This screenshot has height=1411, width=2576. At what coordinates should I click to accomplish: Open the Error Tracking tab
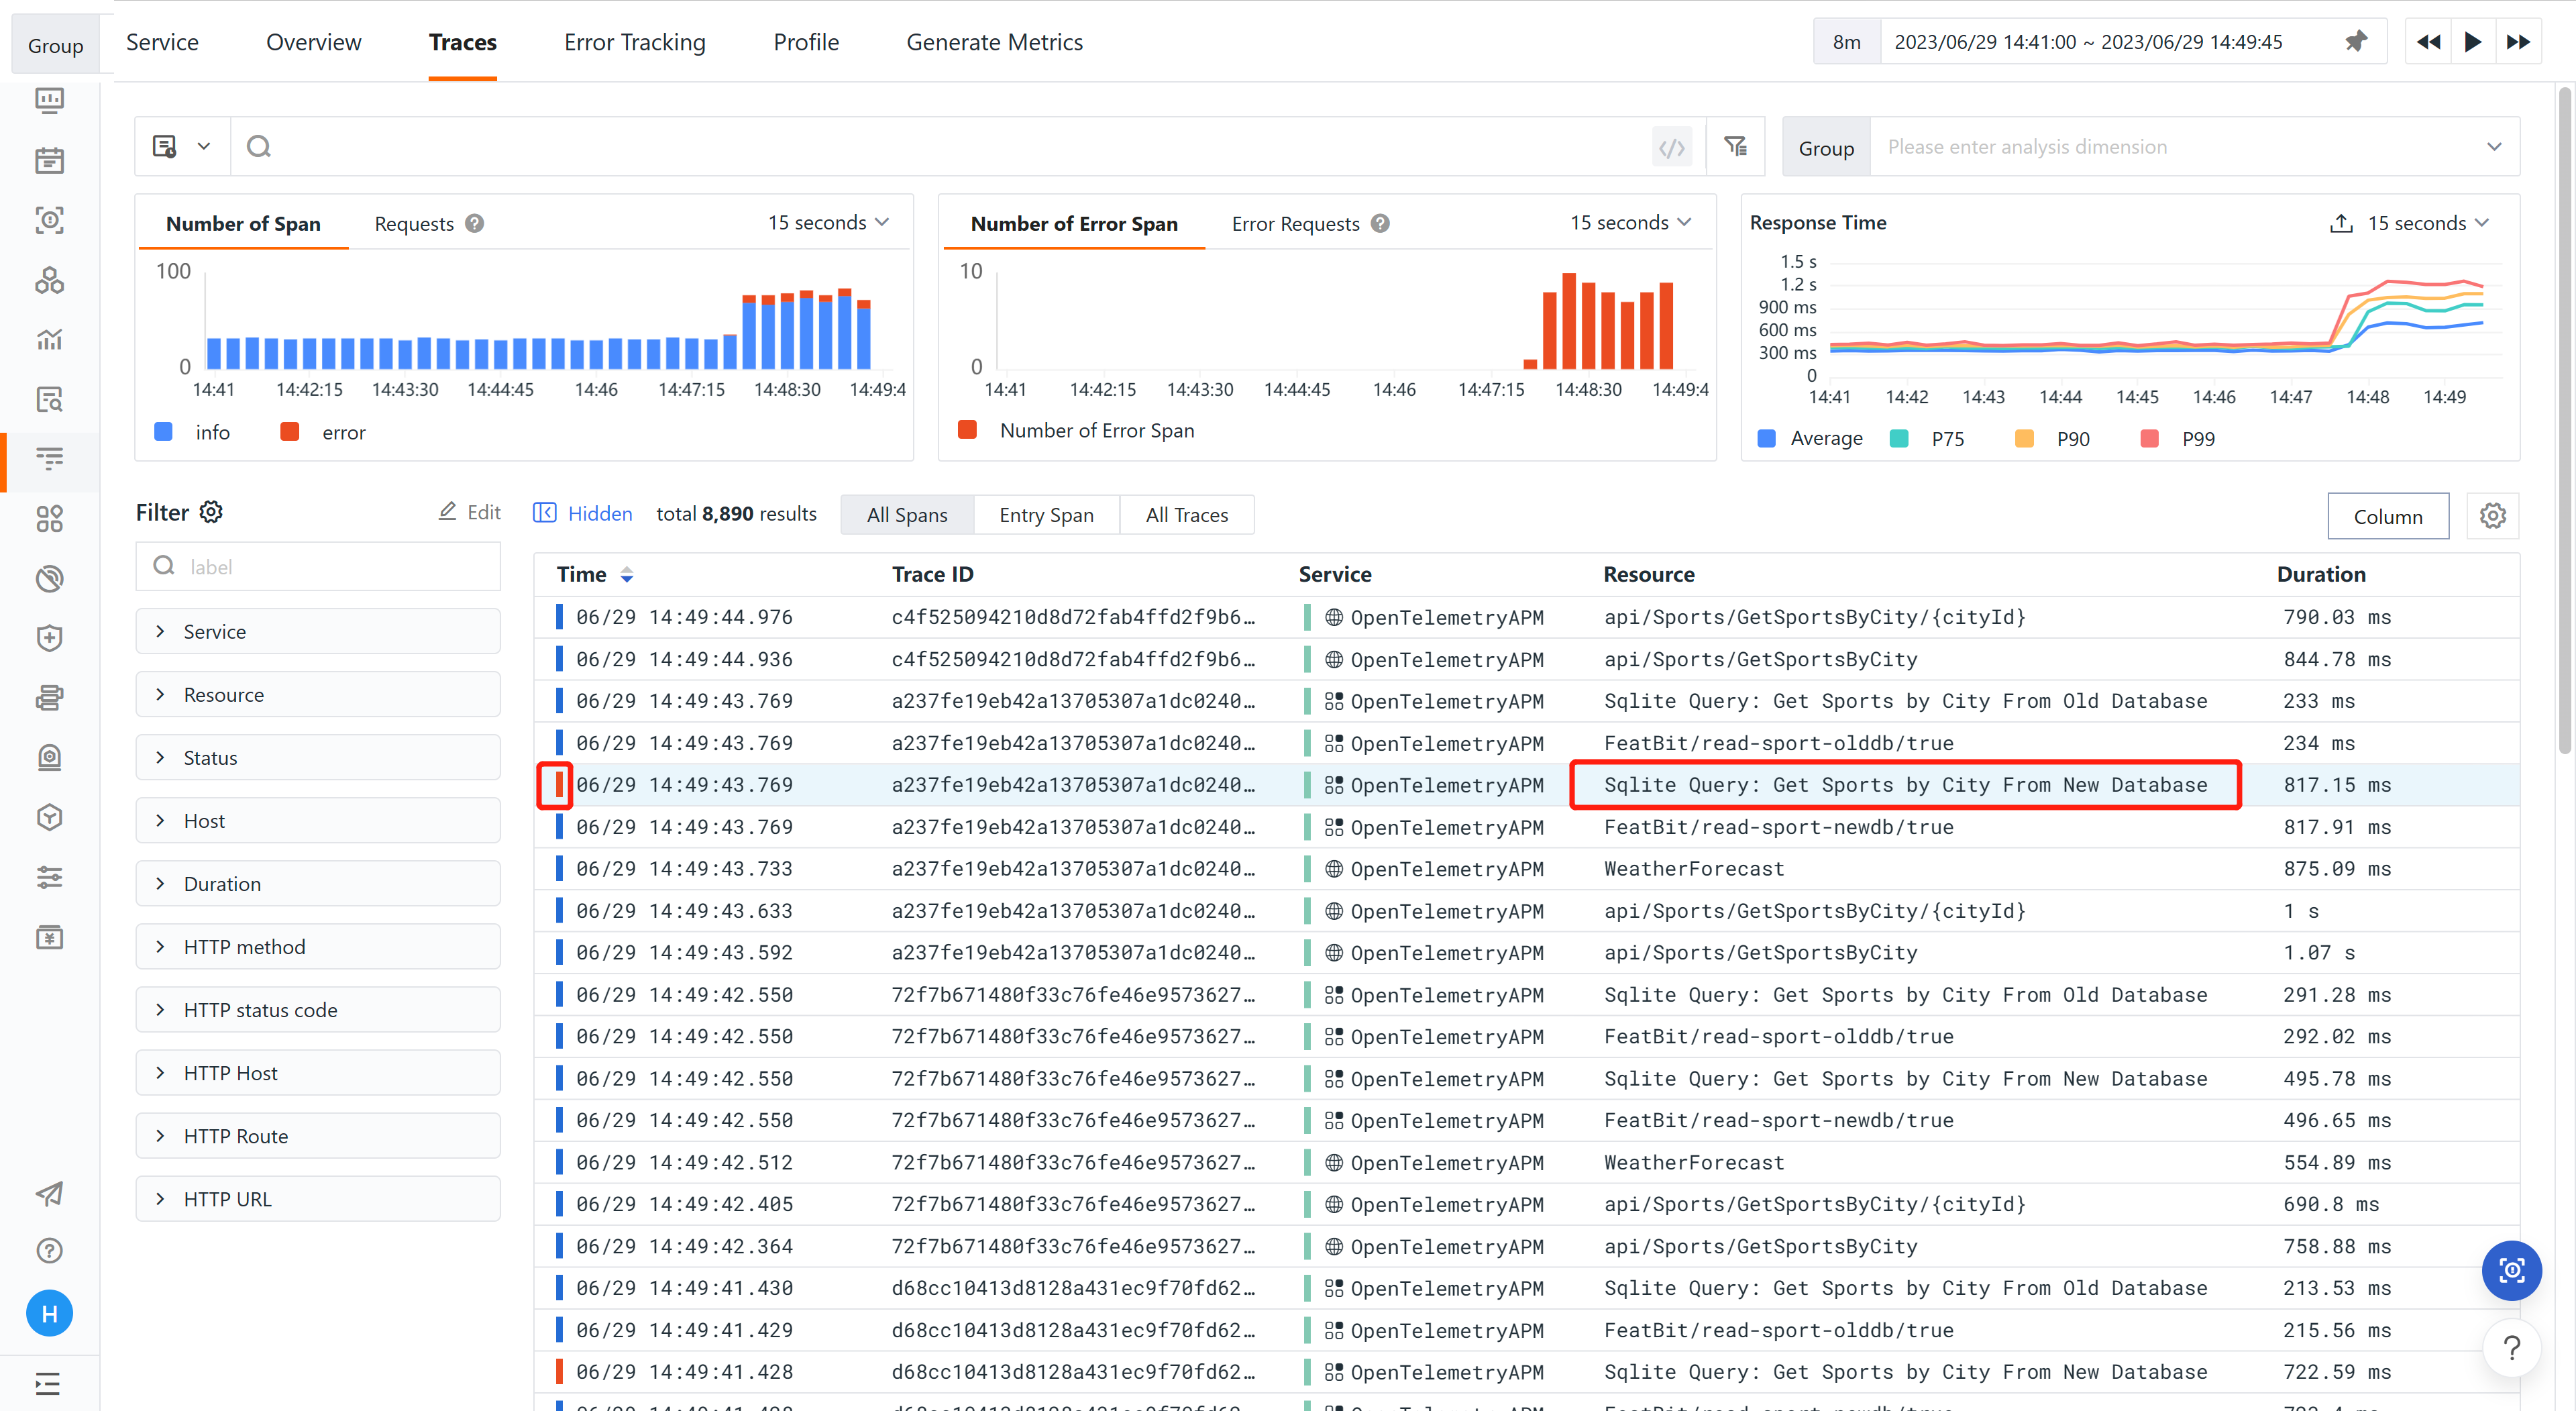[x=634, y=42]
